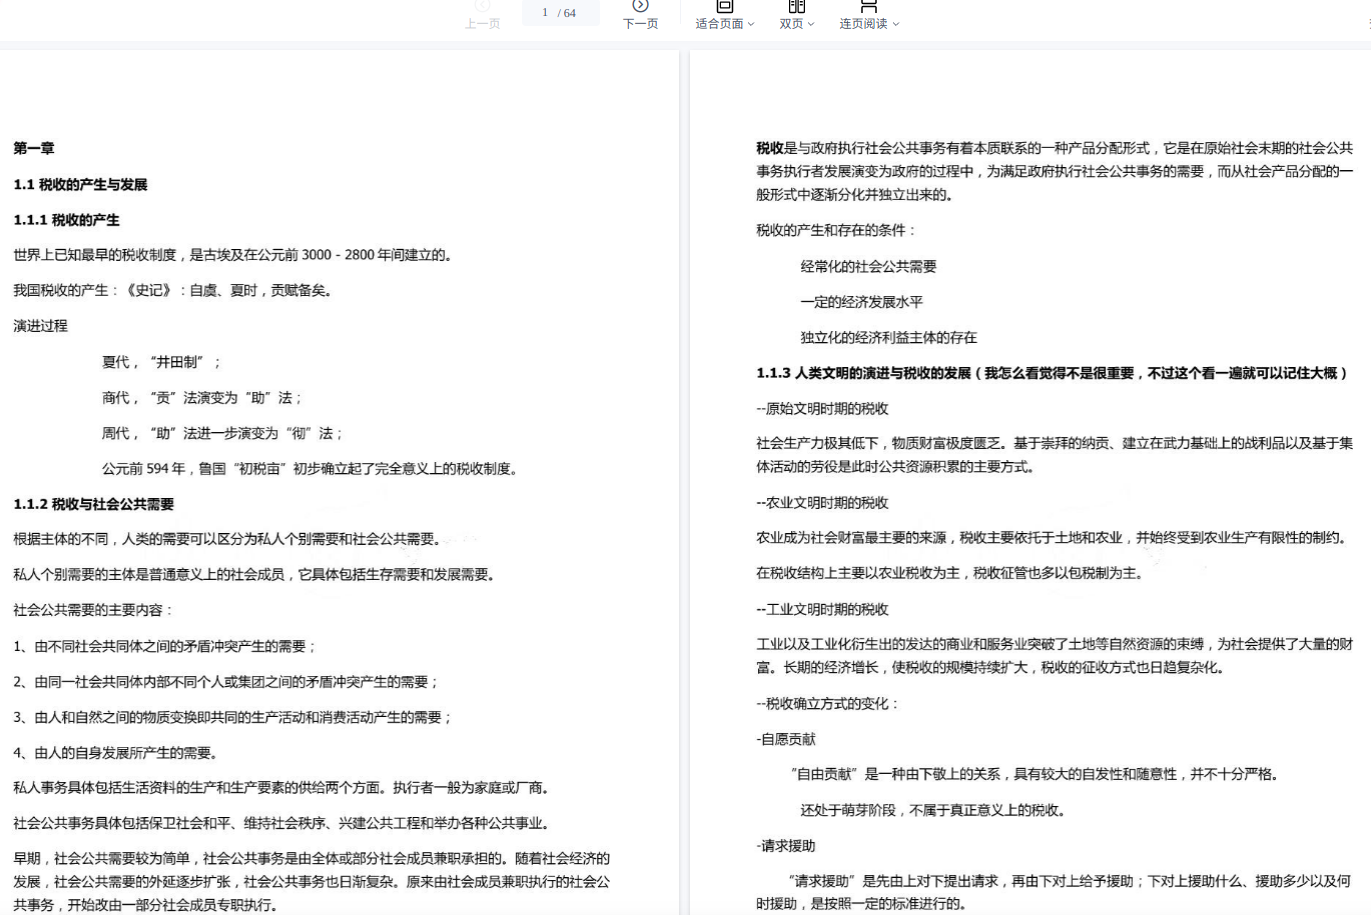
Task: Click the next page arrow icon
Action: click(x=640, y=6)
